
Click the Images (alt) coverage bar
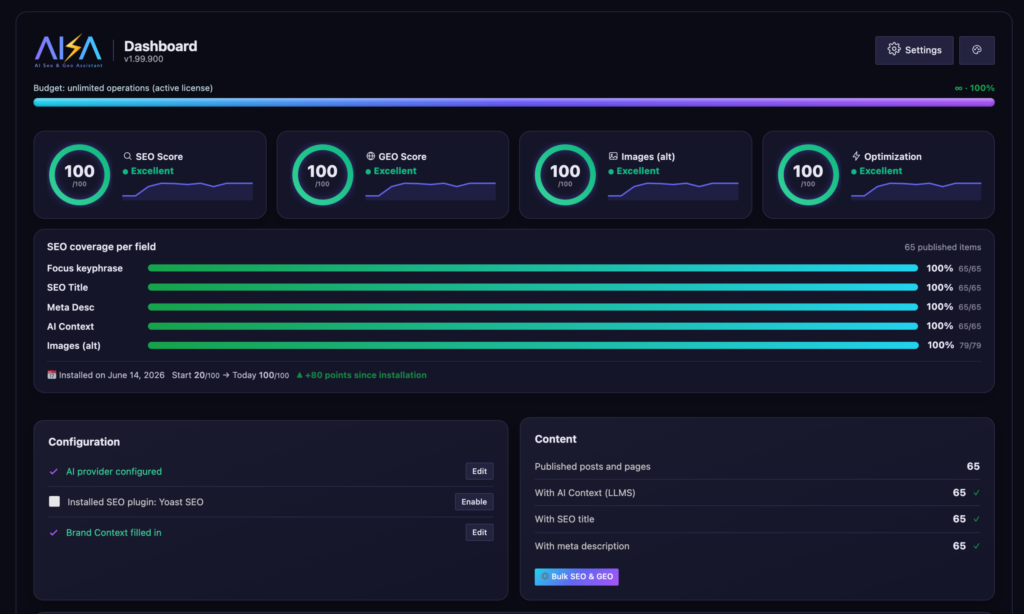tap(533, 345)
